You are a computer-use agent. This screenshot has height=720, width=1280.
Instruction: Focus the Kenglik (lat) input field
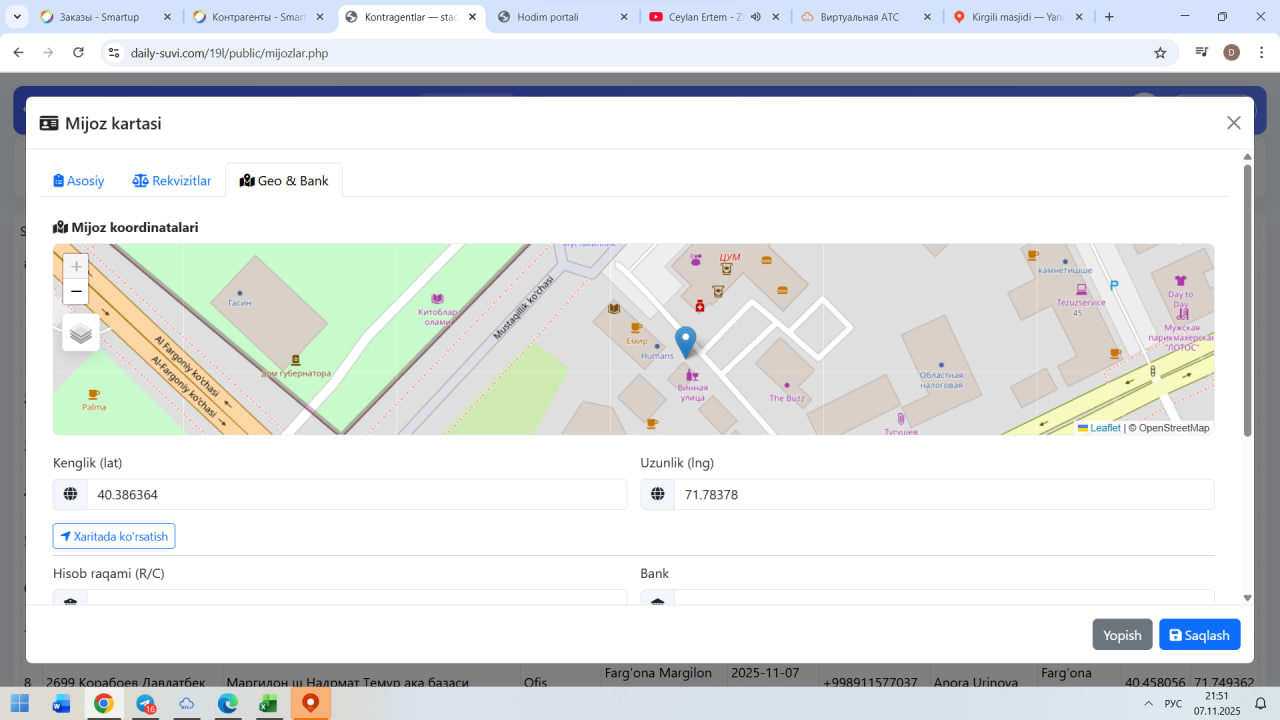tap(356, 494)
